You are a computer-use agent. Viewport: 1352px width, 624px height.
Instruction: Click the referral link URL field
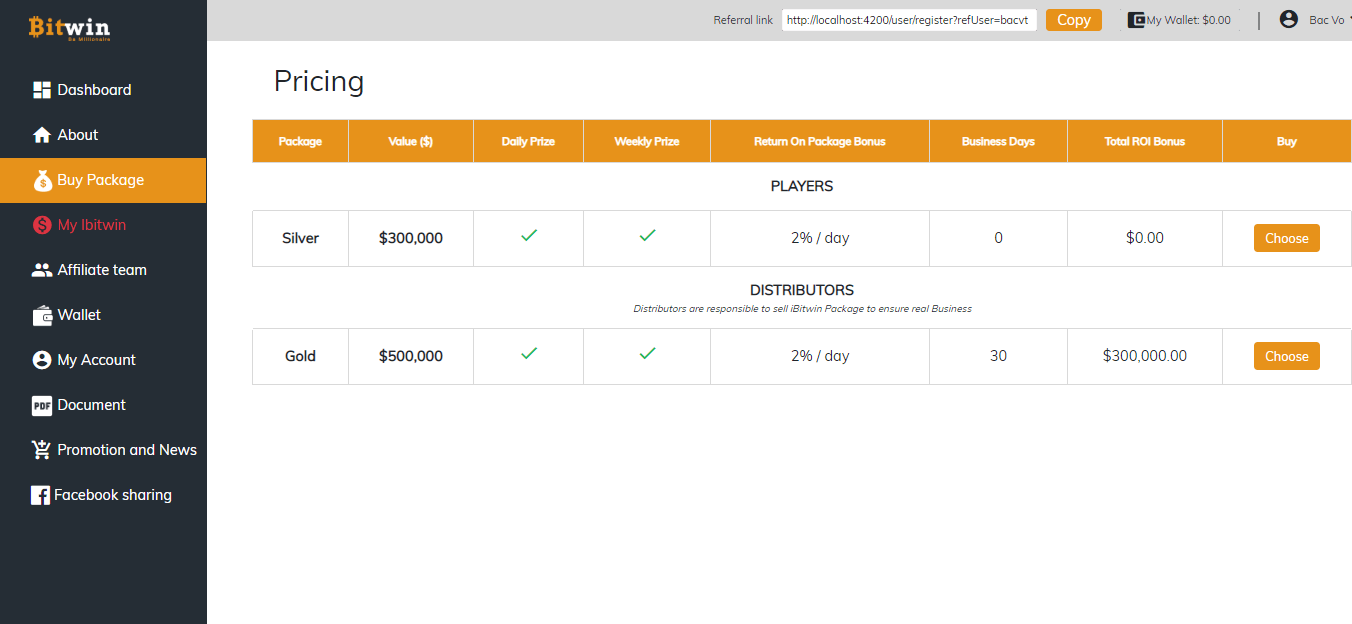click(908, 20)
